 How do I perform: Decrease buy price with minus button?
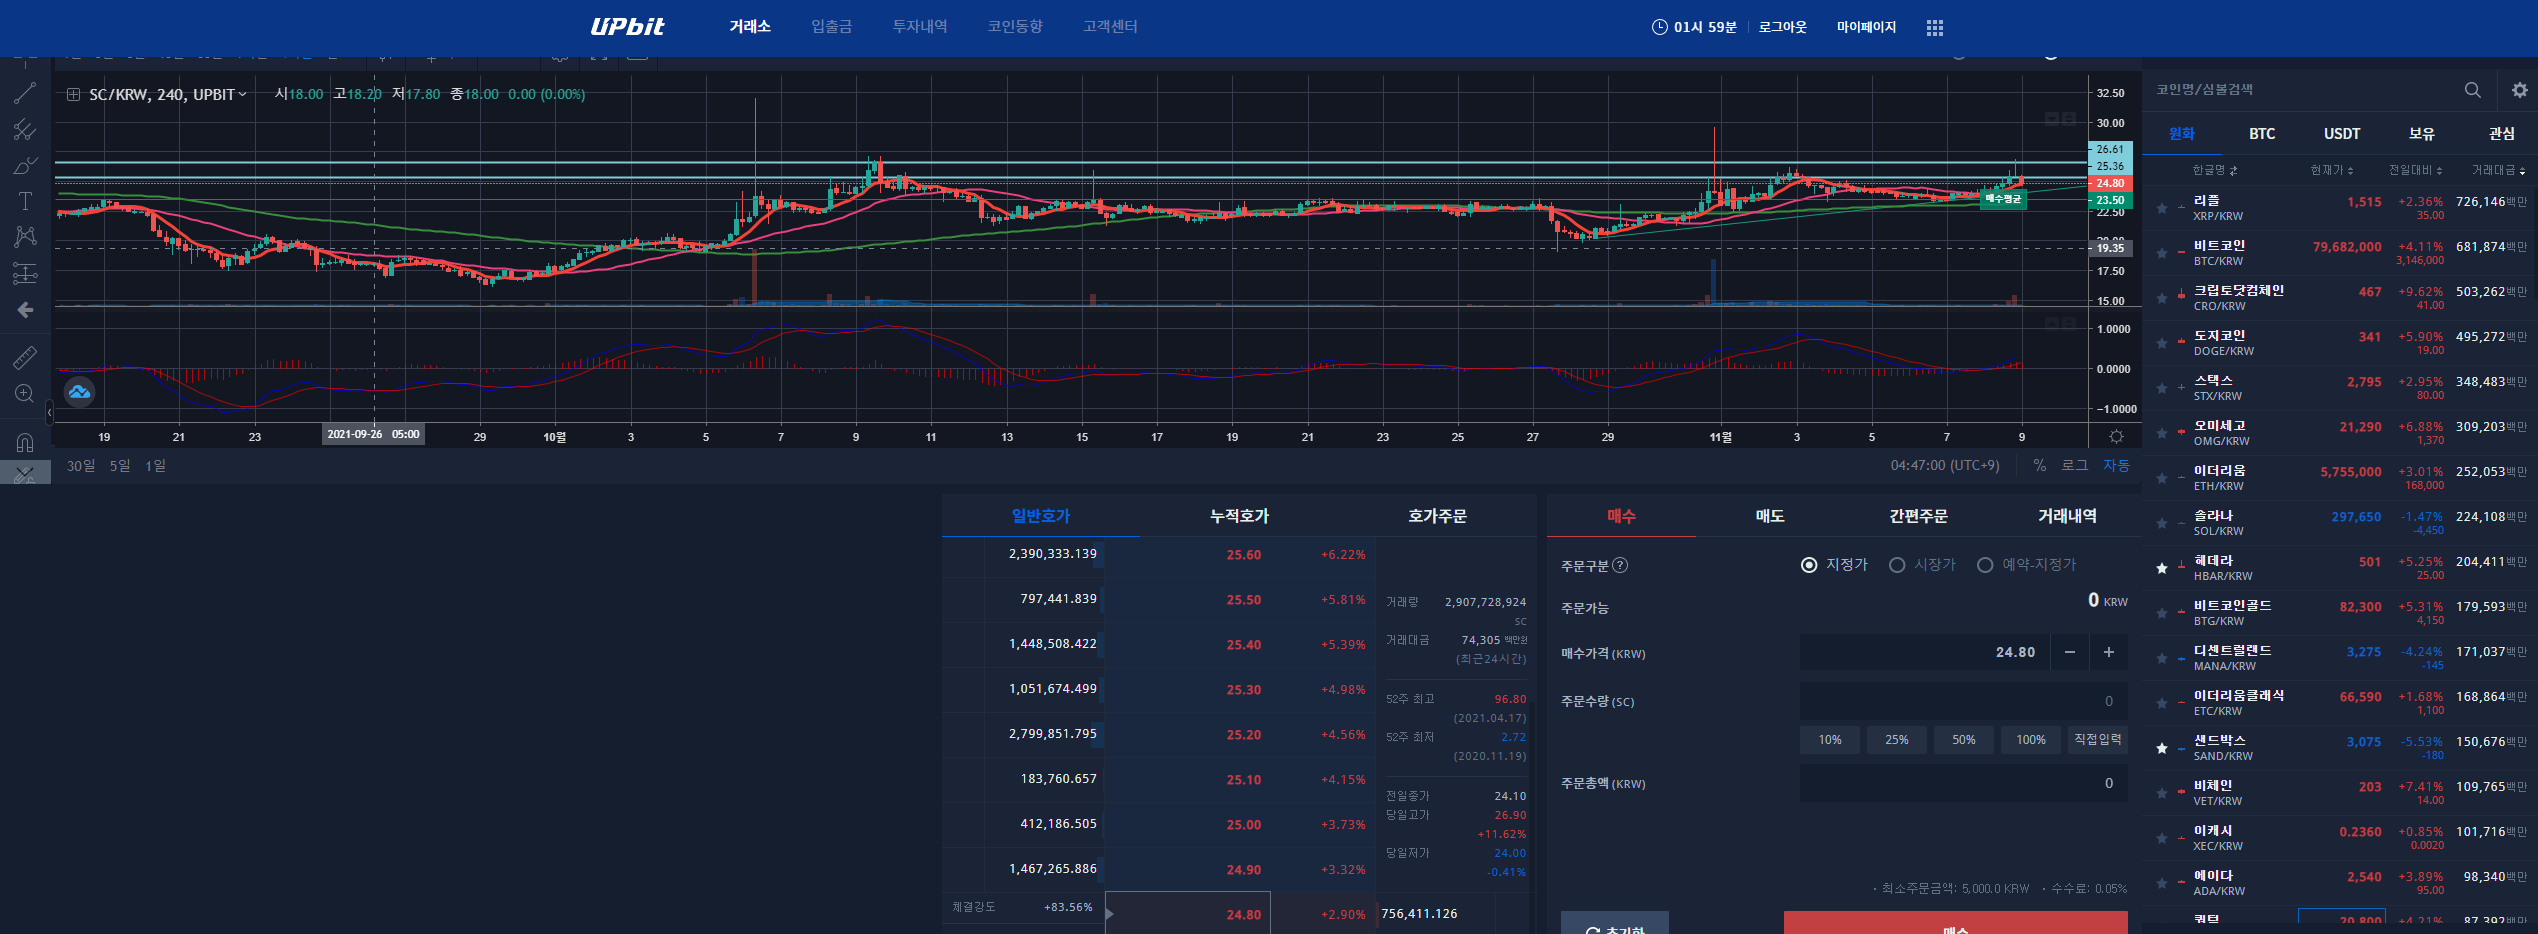point(2069,652)
